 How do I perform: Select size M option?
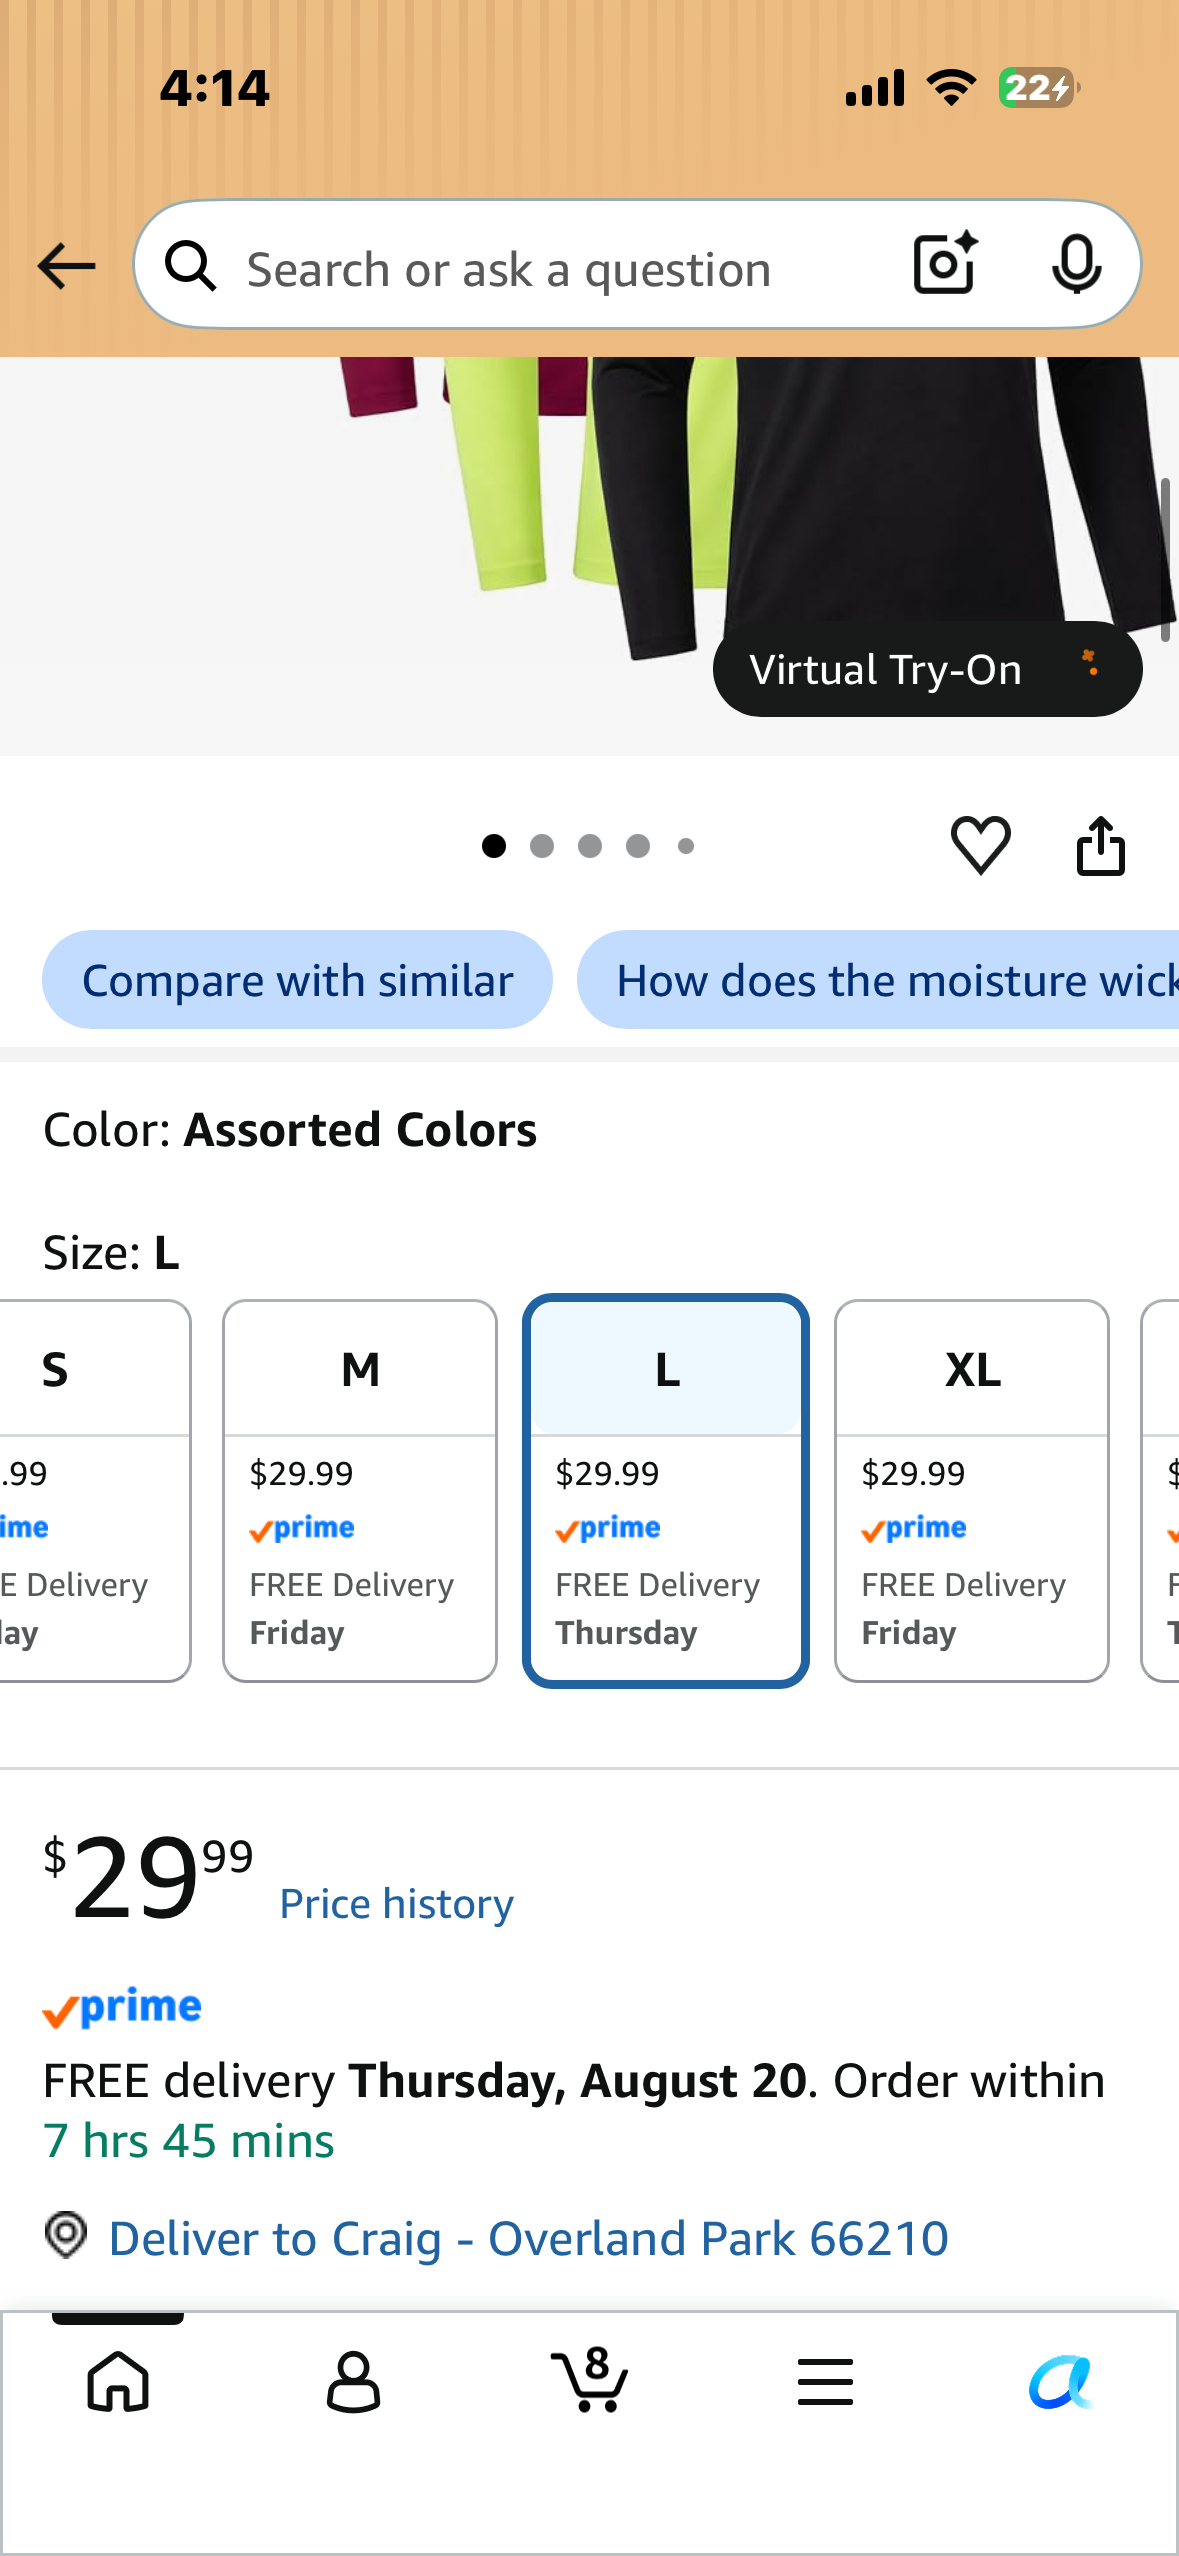pos(360,1491)
